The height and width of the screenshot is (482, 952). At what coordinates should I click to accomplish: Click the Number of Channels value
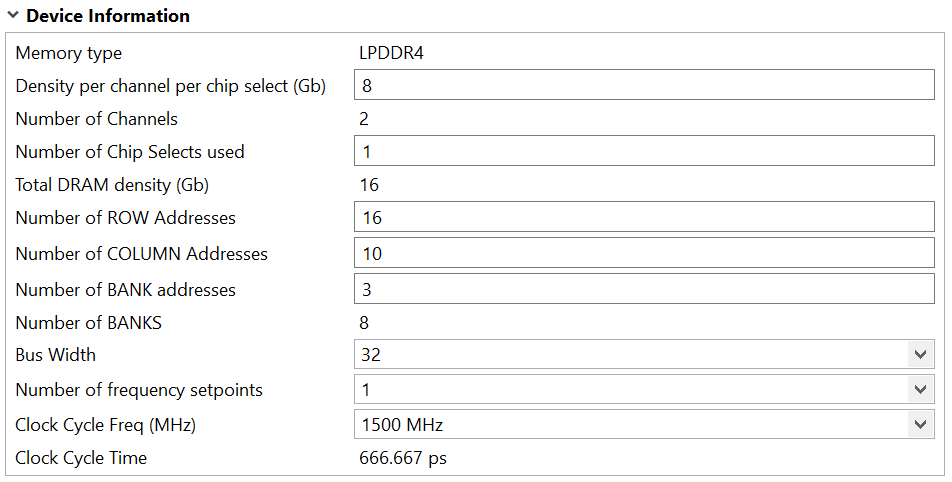coord(364,119)
